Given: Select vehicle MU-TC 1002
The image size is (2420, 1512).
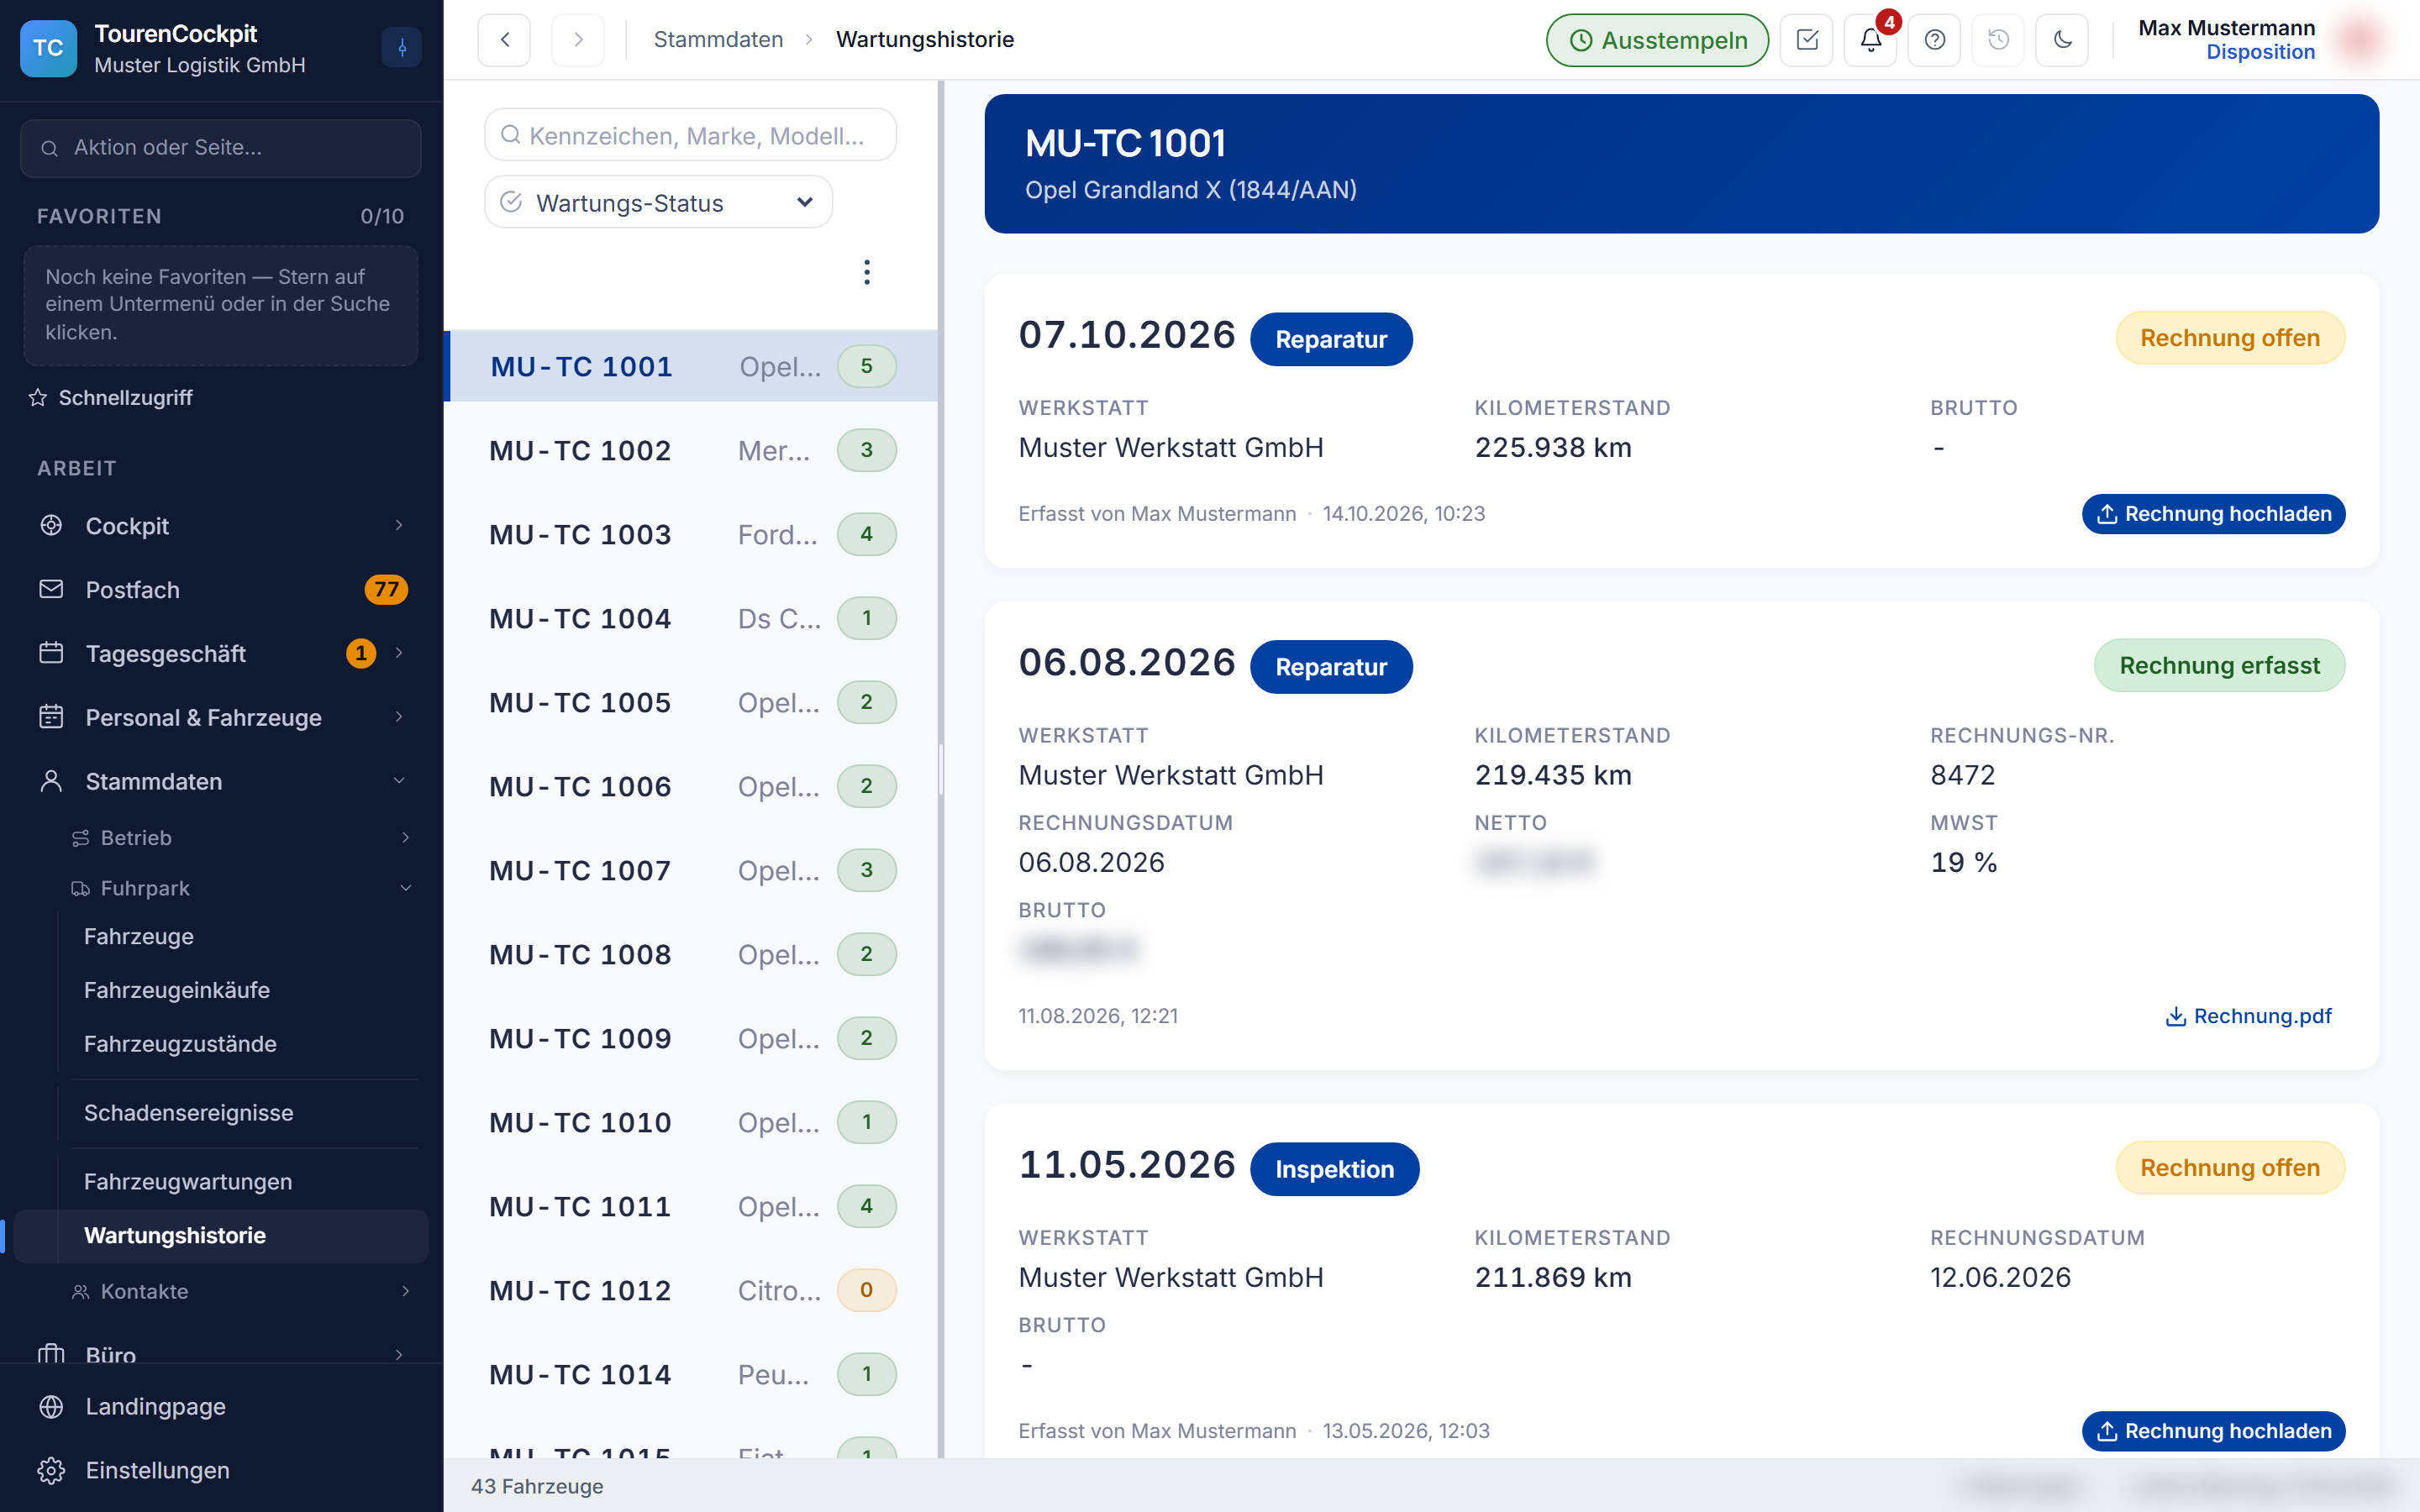Looking at the screenshot, I should click(691, 451).
